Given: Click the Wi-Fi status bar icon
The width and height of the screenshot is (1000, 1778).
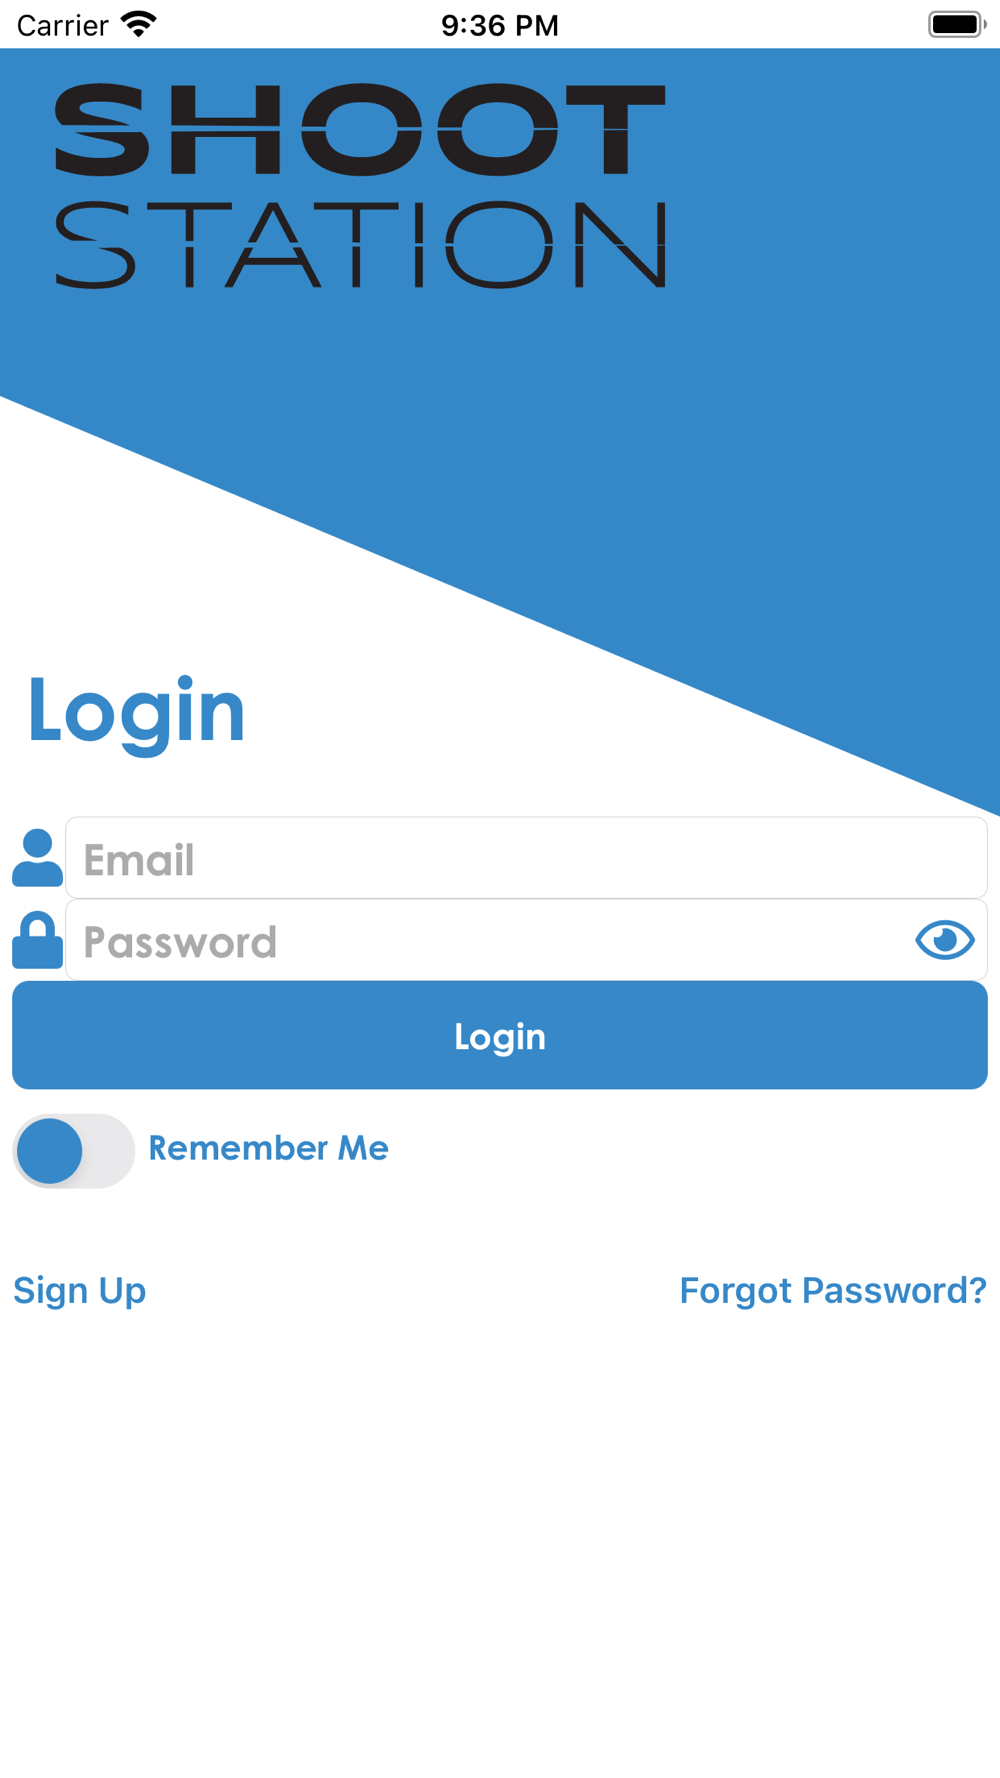Looking at the screenshot, I should pos(139,24).
